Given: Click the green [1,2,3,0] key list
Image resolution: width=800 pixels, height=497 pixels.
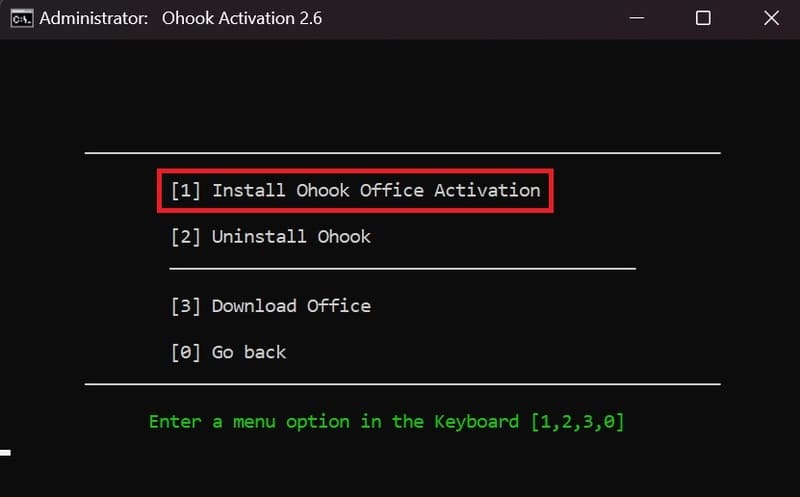Looking at the screenshot, I should click(x=577, y=422).
